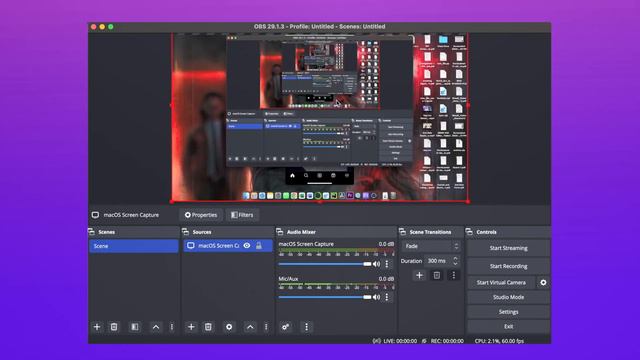This screenshot has width=640, height=360.
Task: Click CPU 2.1%, 60.00 fps status text
Action: click(499, 341)
